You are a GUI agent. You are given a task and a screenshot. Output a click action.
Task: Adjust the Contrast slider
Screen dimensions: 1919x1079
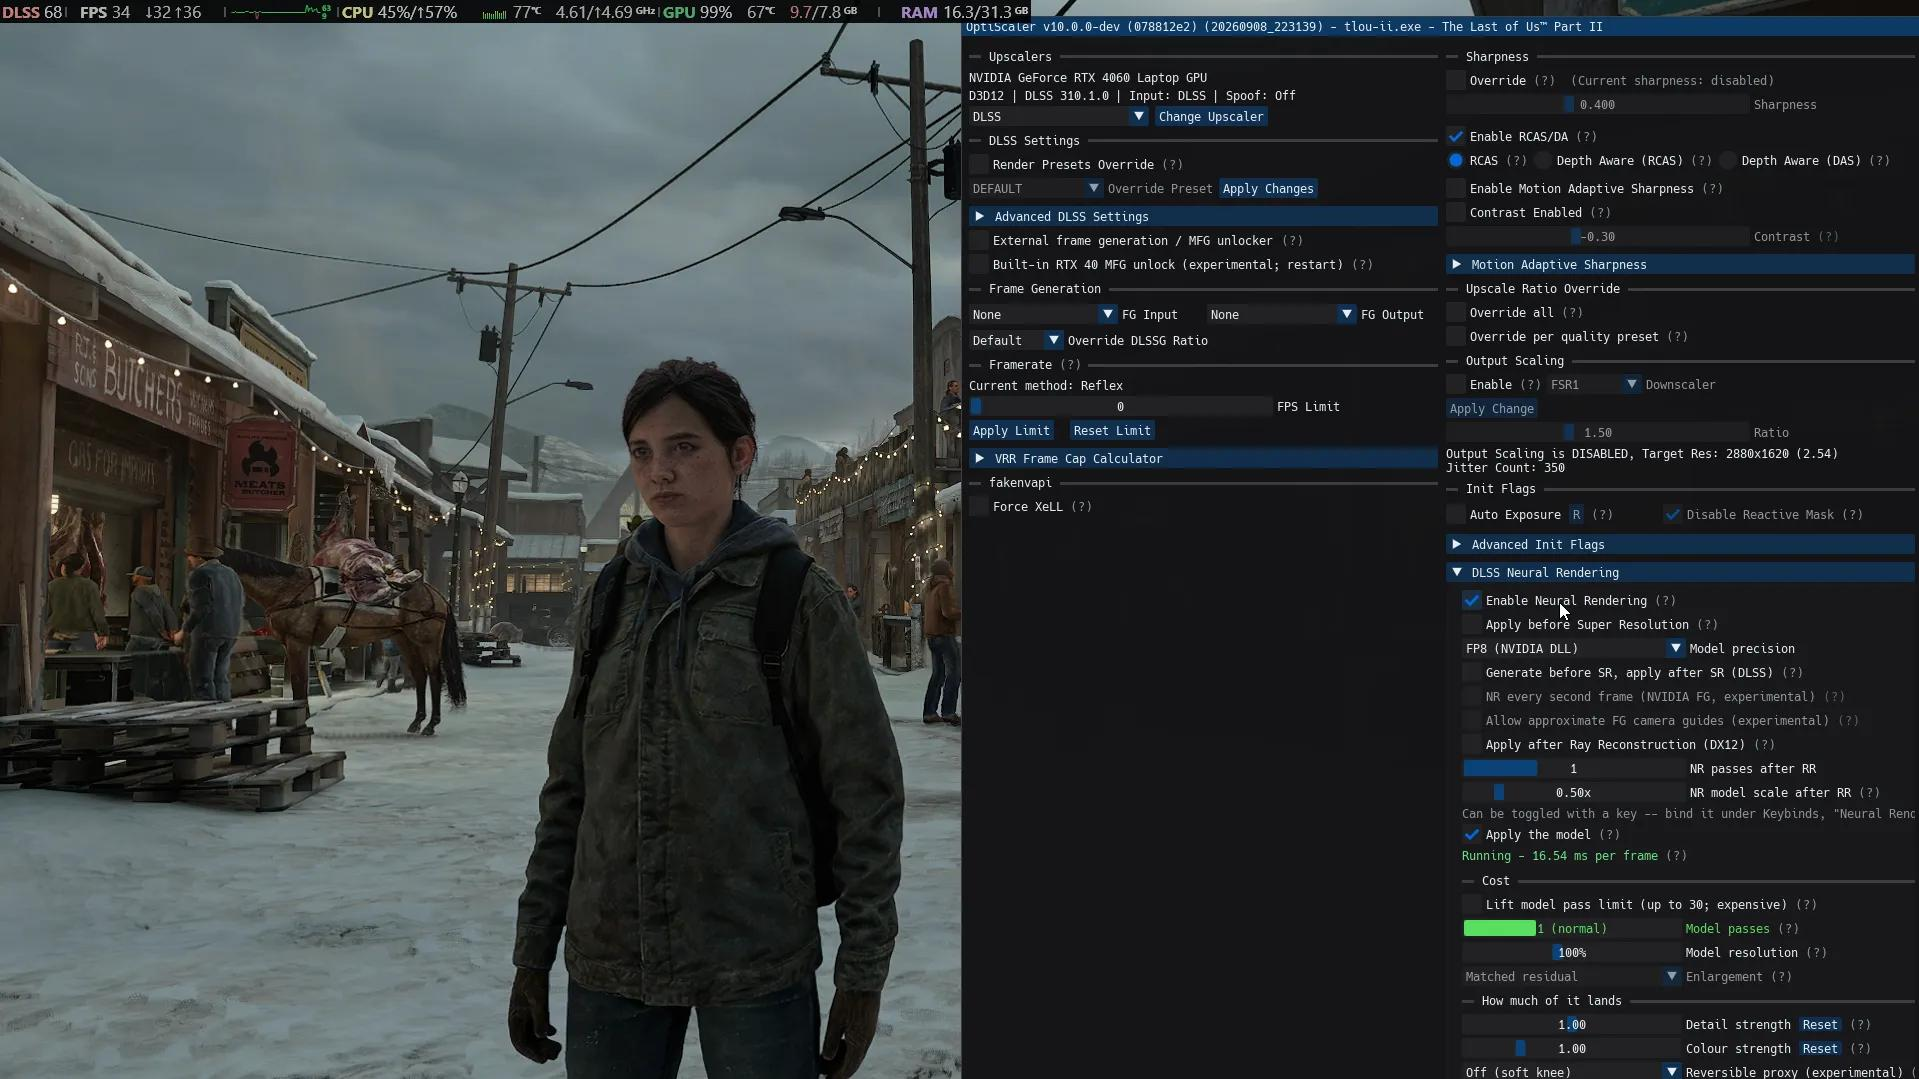1597,237
